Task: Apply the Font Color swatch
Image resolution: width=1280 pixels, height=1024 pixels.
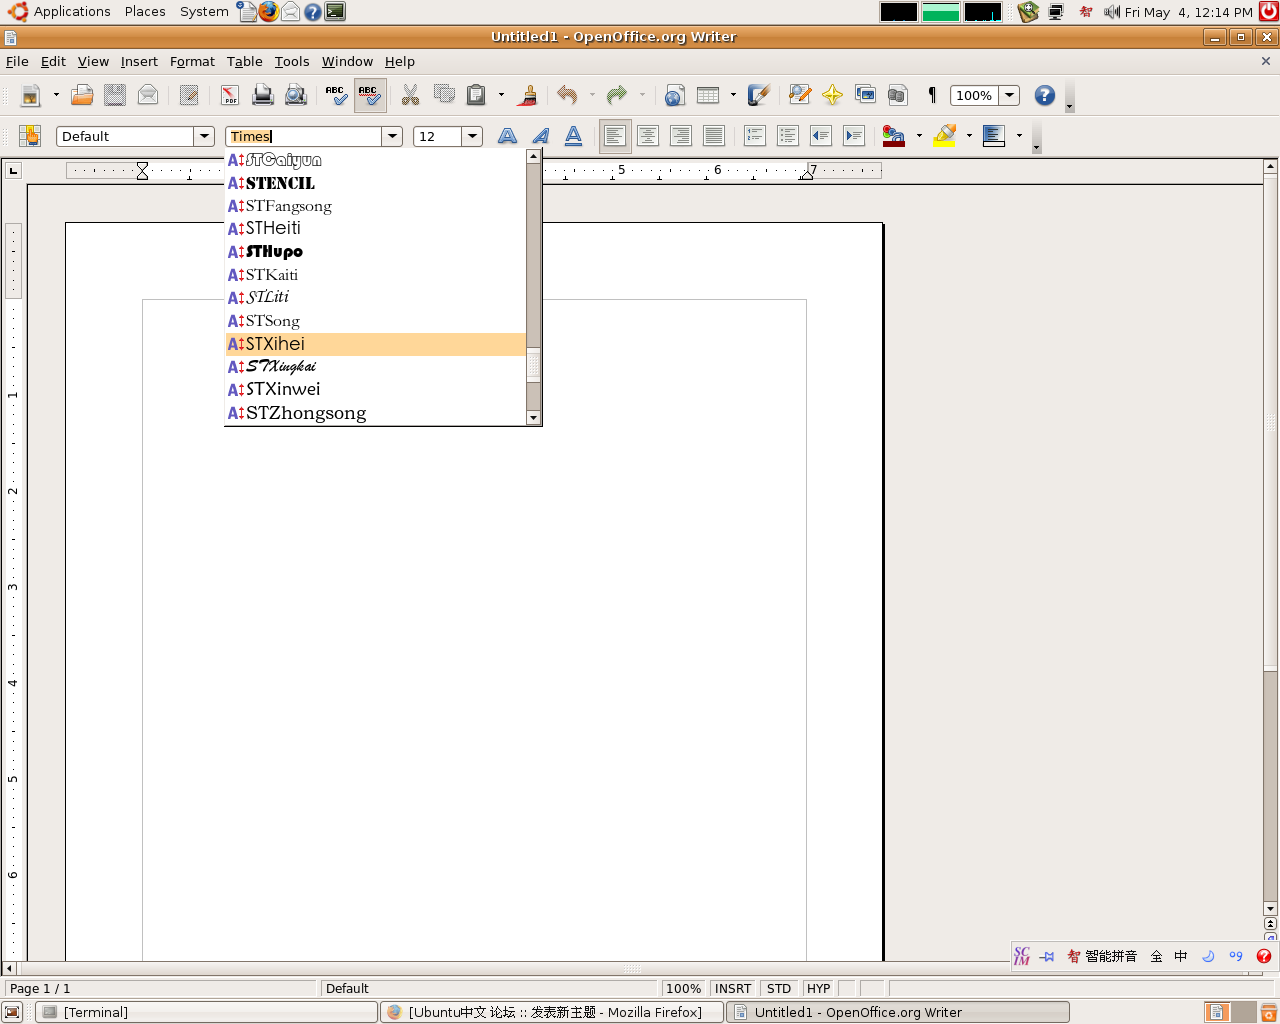Action: pos(894,136)
